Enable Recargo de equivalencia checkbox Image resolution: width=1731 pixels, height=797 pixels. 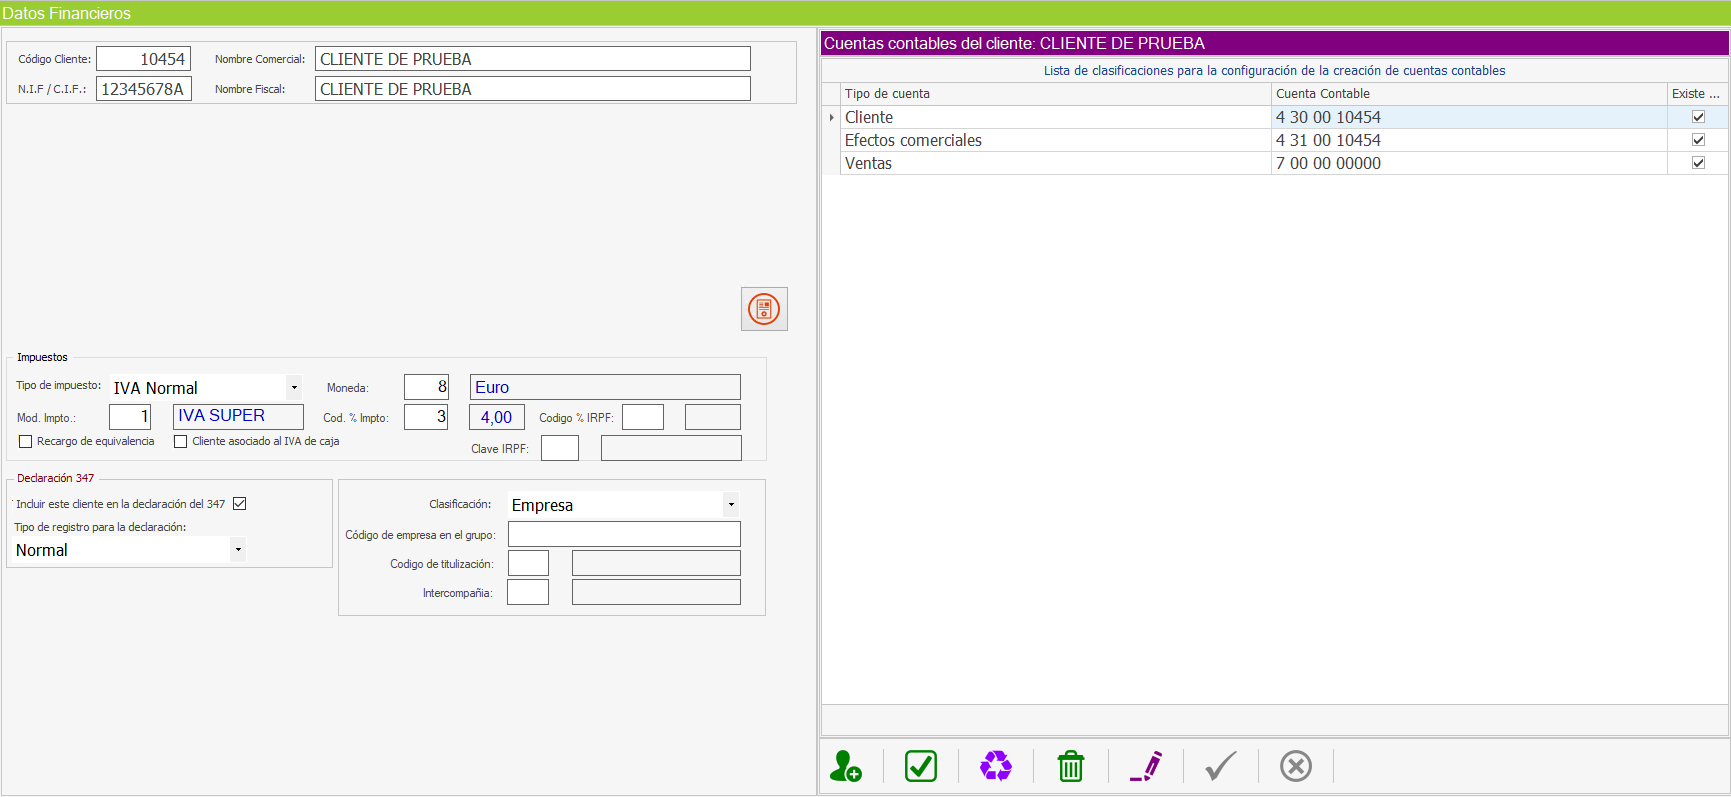[26, 441]
